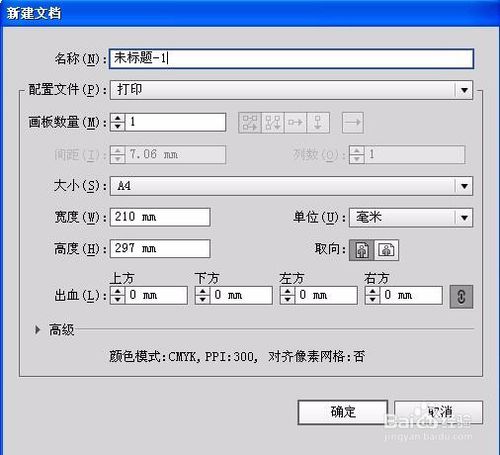Select the grid by row artboard layout icon
The width and height of the screenshot is (500, 455).
point(250,123)
